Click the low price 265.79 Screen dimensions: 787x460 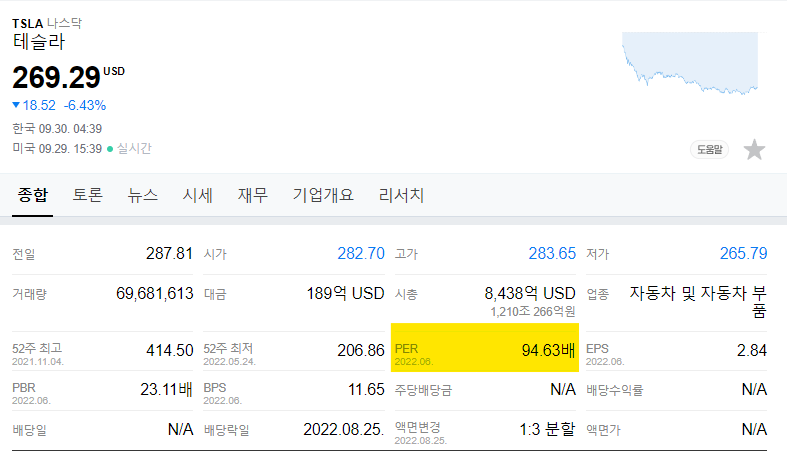coord(743,253)
